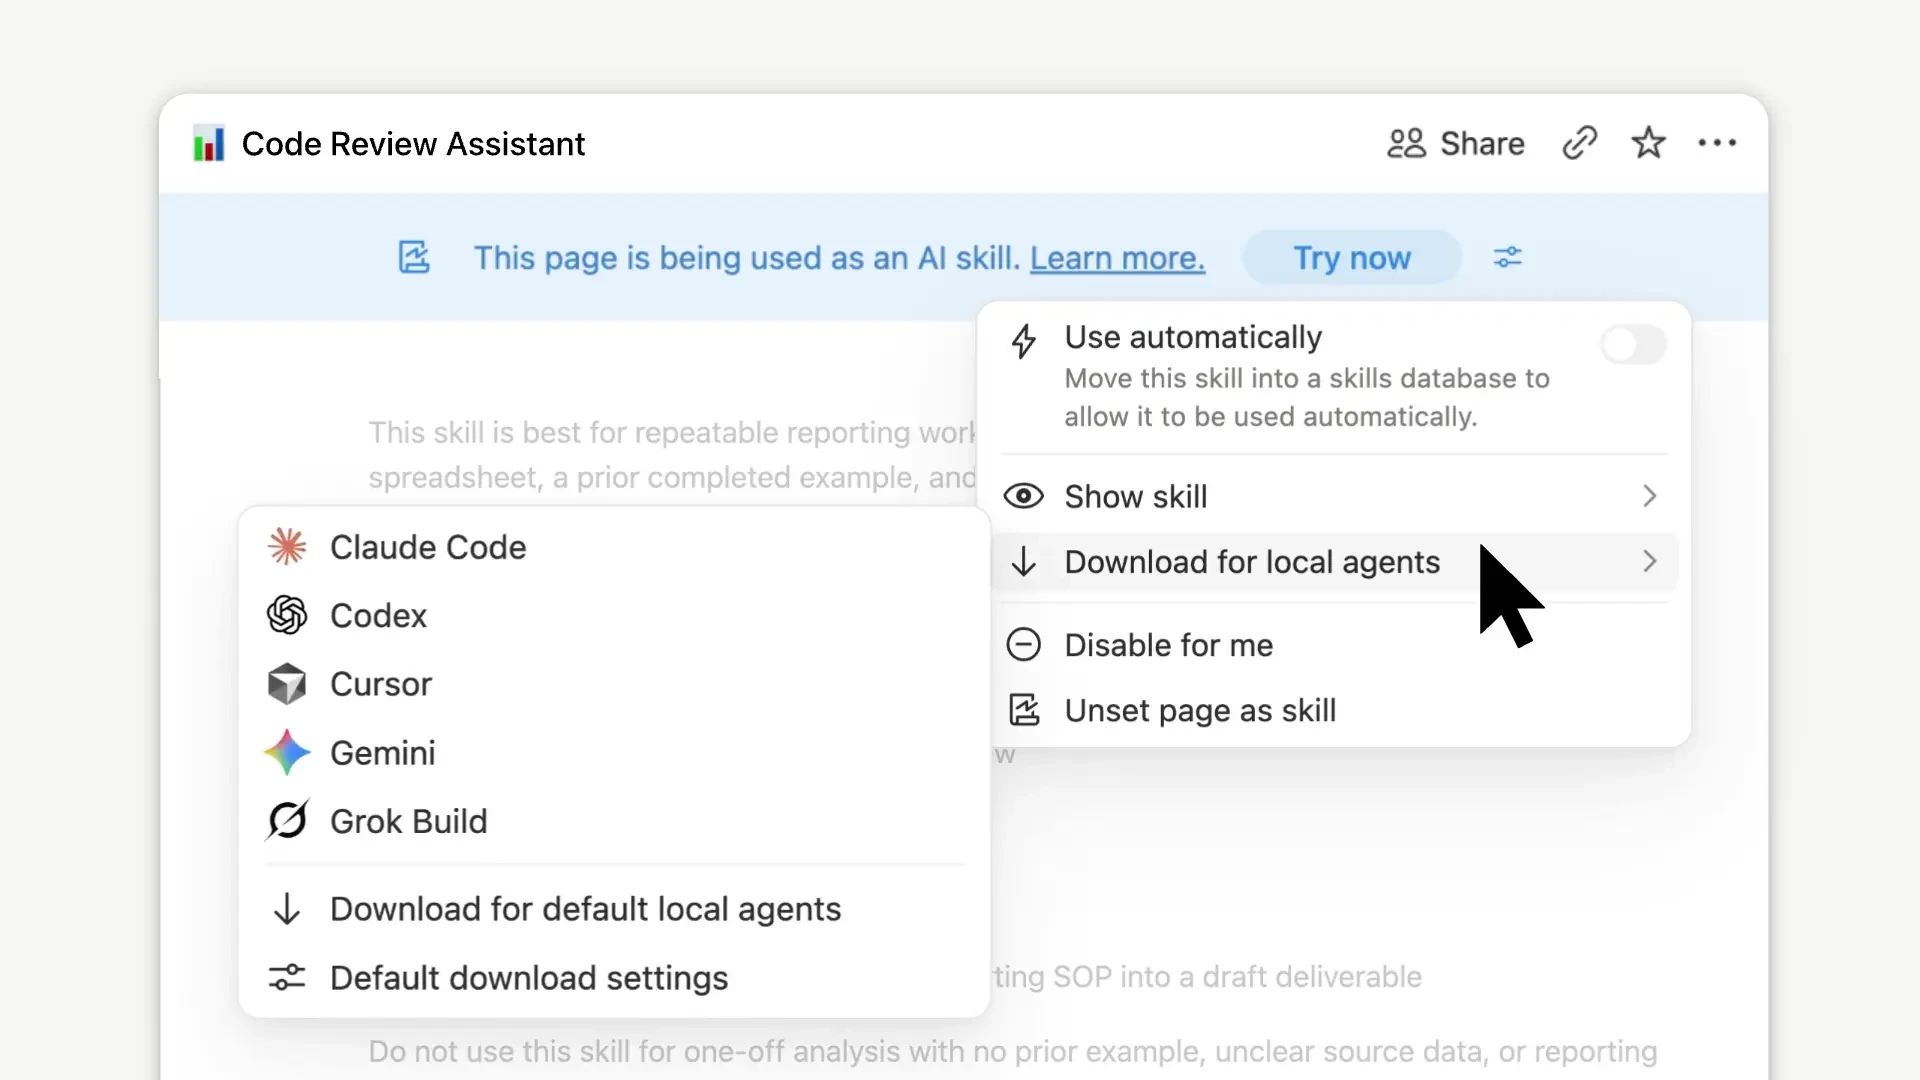The height and width of the screenshot is (1080, 1920).
Task: Click the download arrow beside local agents
Action: coord(1024,562)
